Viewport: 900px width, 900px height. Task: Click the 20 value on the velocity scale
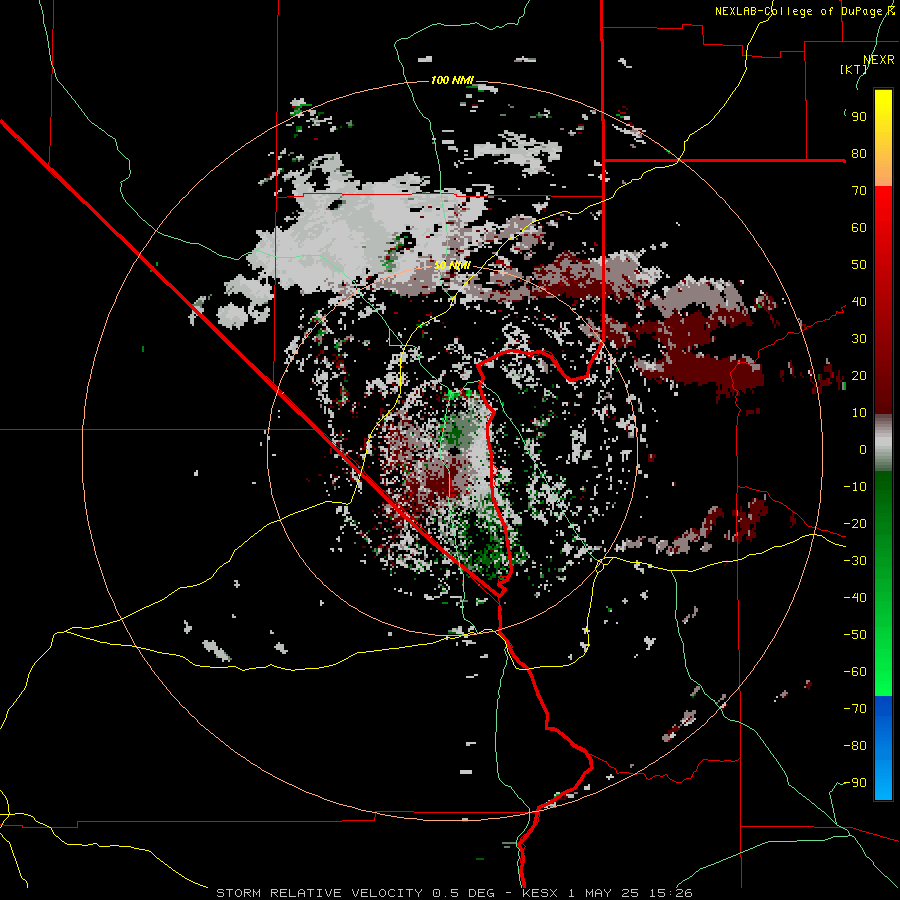click(x=859, y=376)
